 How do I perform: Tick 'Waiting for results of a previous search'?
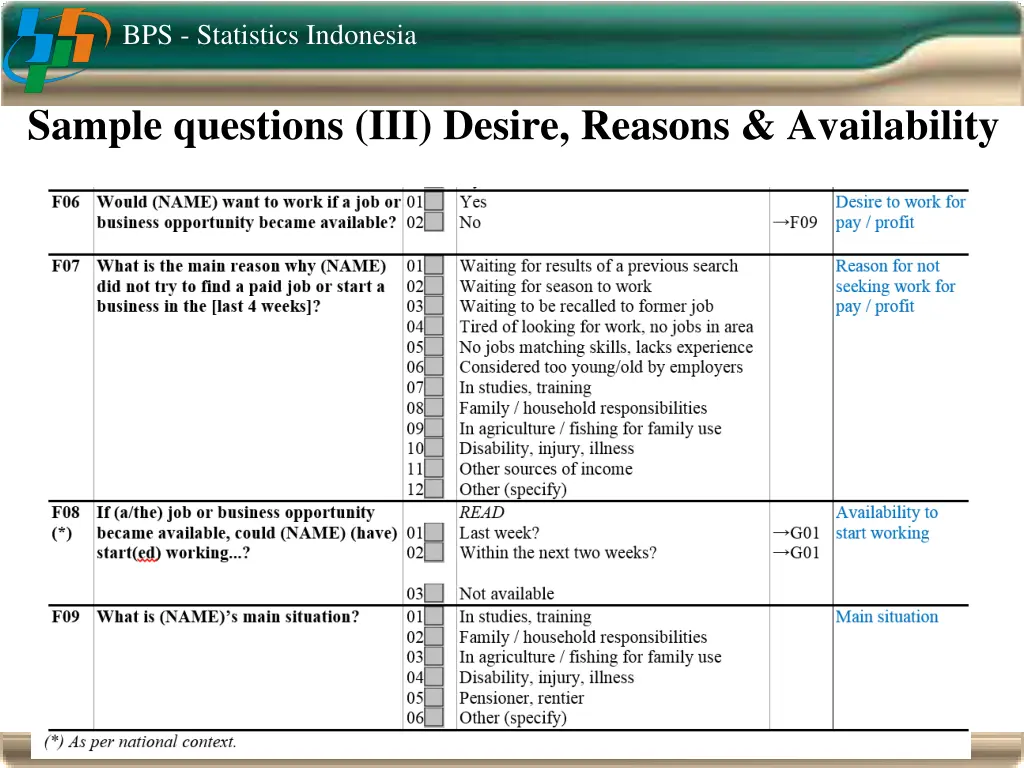pos(434,266)
